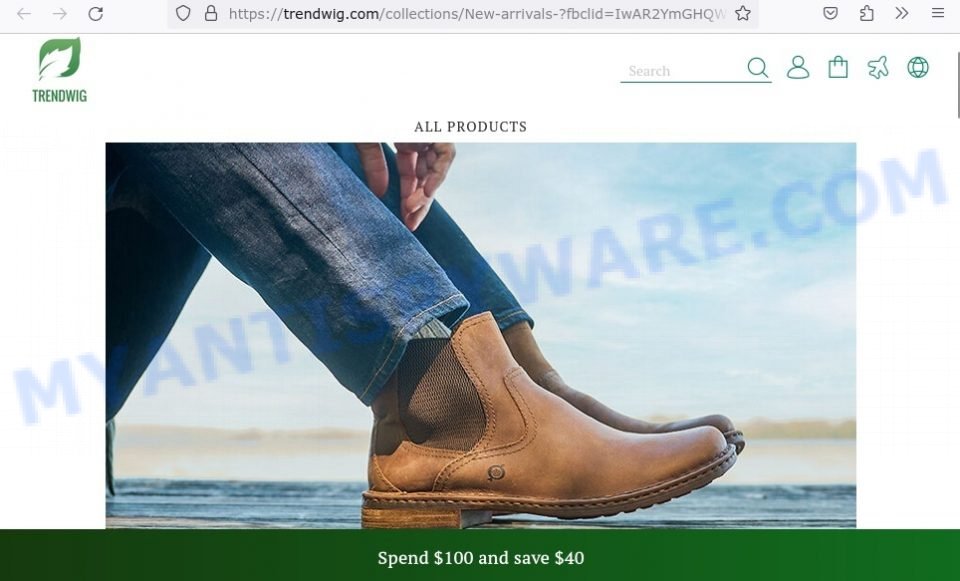The height and width of the screenshot is (581, 960).
Task: Click the browser forward arrow
Action: pos(59,13)
